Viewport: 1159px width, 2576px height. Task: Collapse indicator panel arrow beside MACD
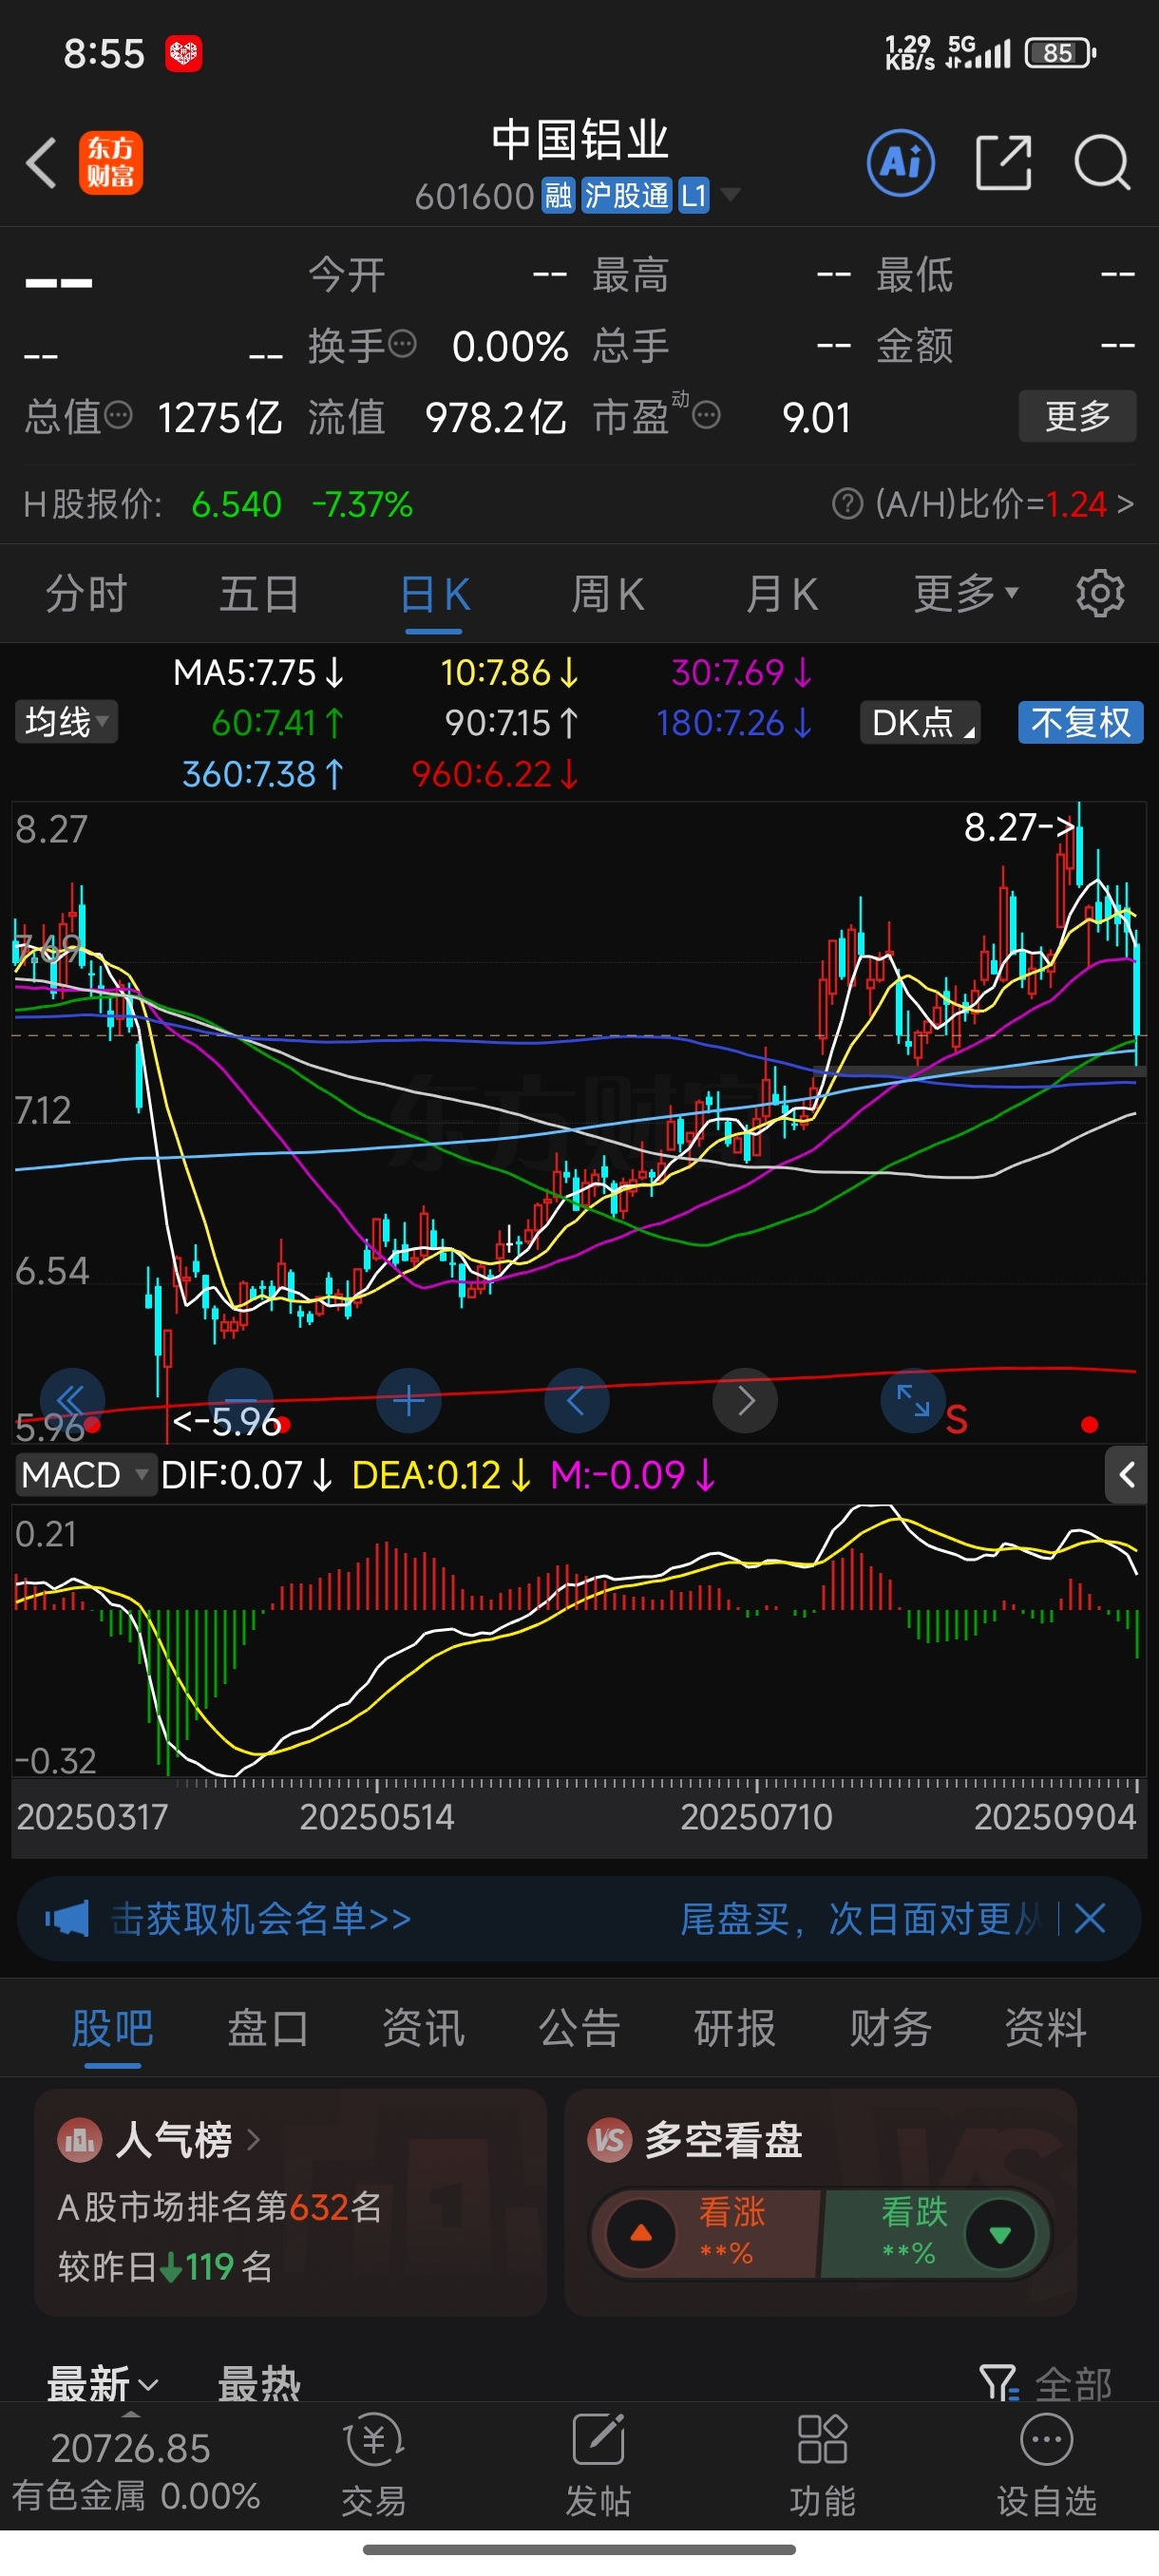click(x=1126, y=1474)
